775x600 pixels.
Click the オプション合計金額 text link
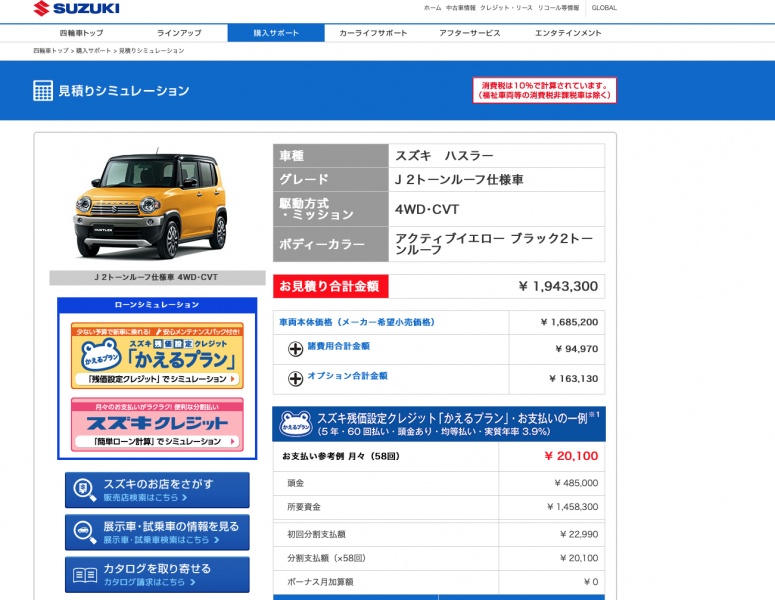[x=347, y=376]
